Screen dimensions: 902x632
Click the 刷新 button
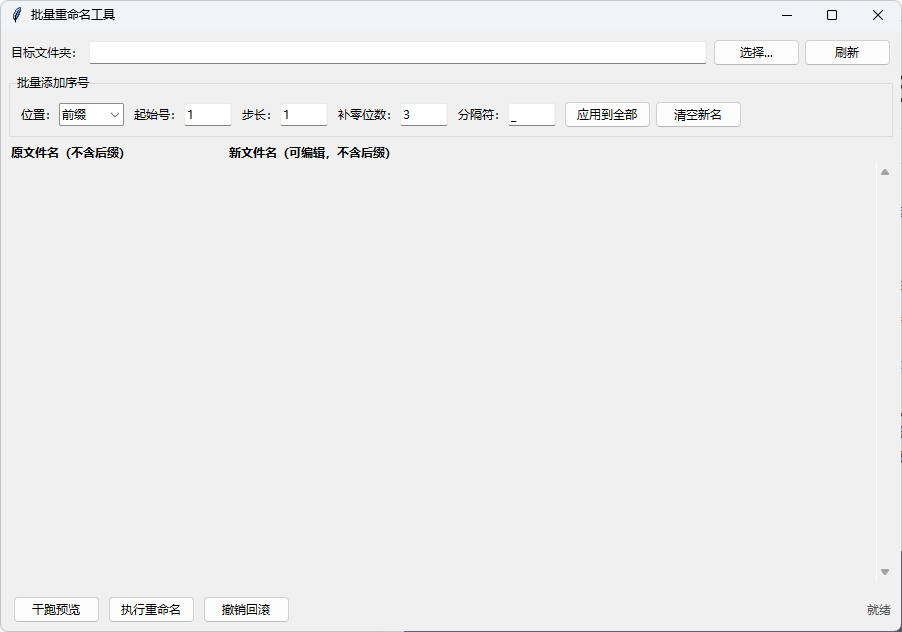pyautogui.click(x=847, y=53)
